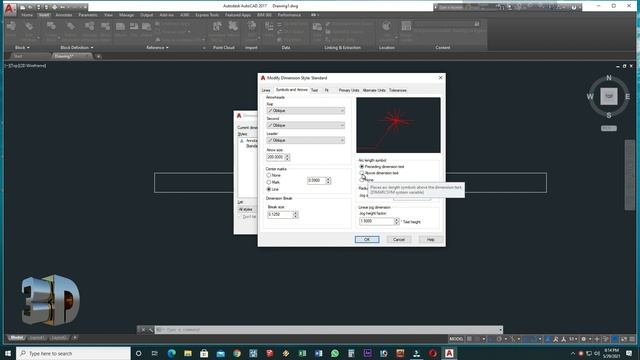Click the Clip reference ribbon icon
This screenshot has height=360, width=640.
[134, 27]
